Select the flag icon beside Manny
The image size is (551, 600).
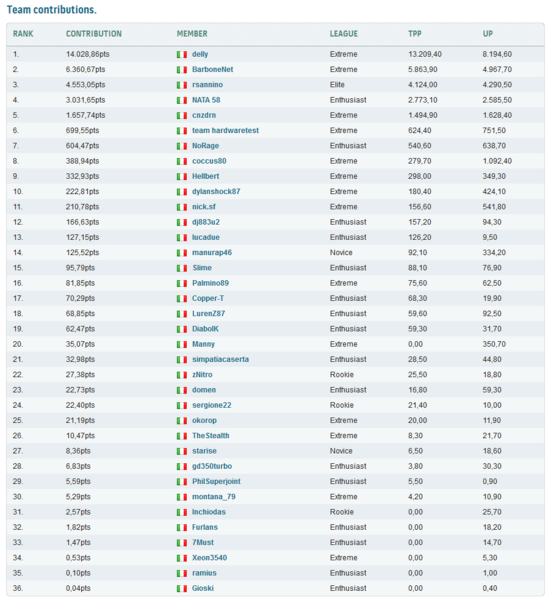tap(182, 345)
